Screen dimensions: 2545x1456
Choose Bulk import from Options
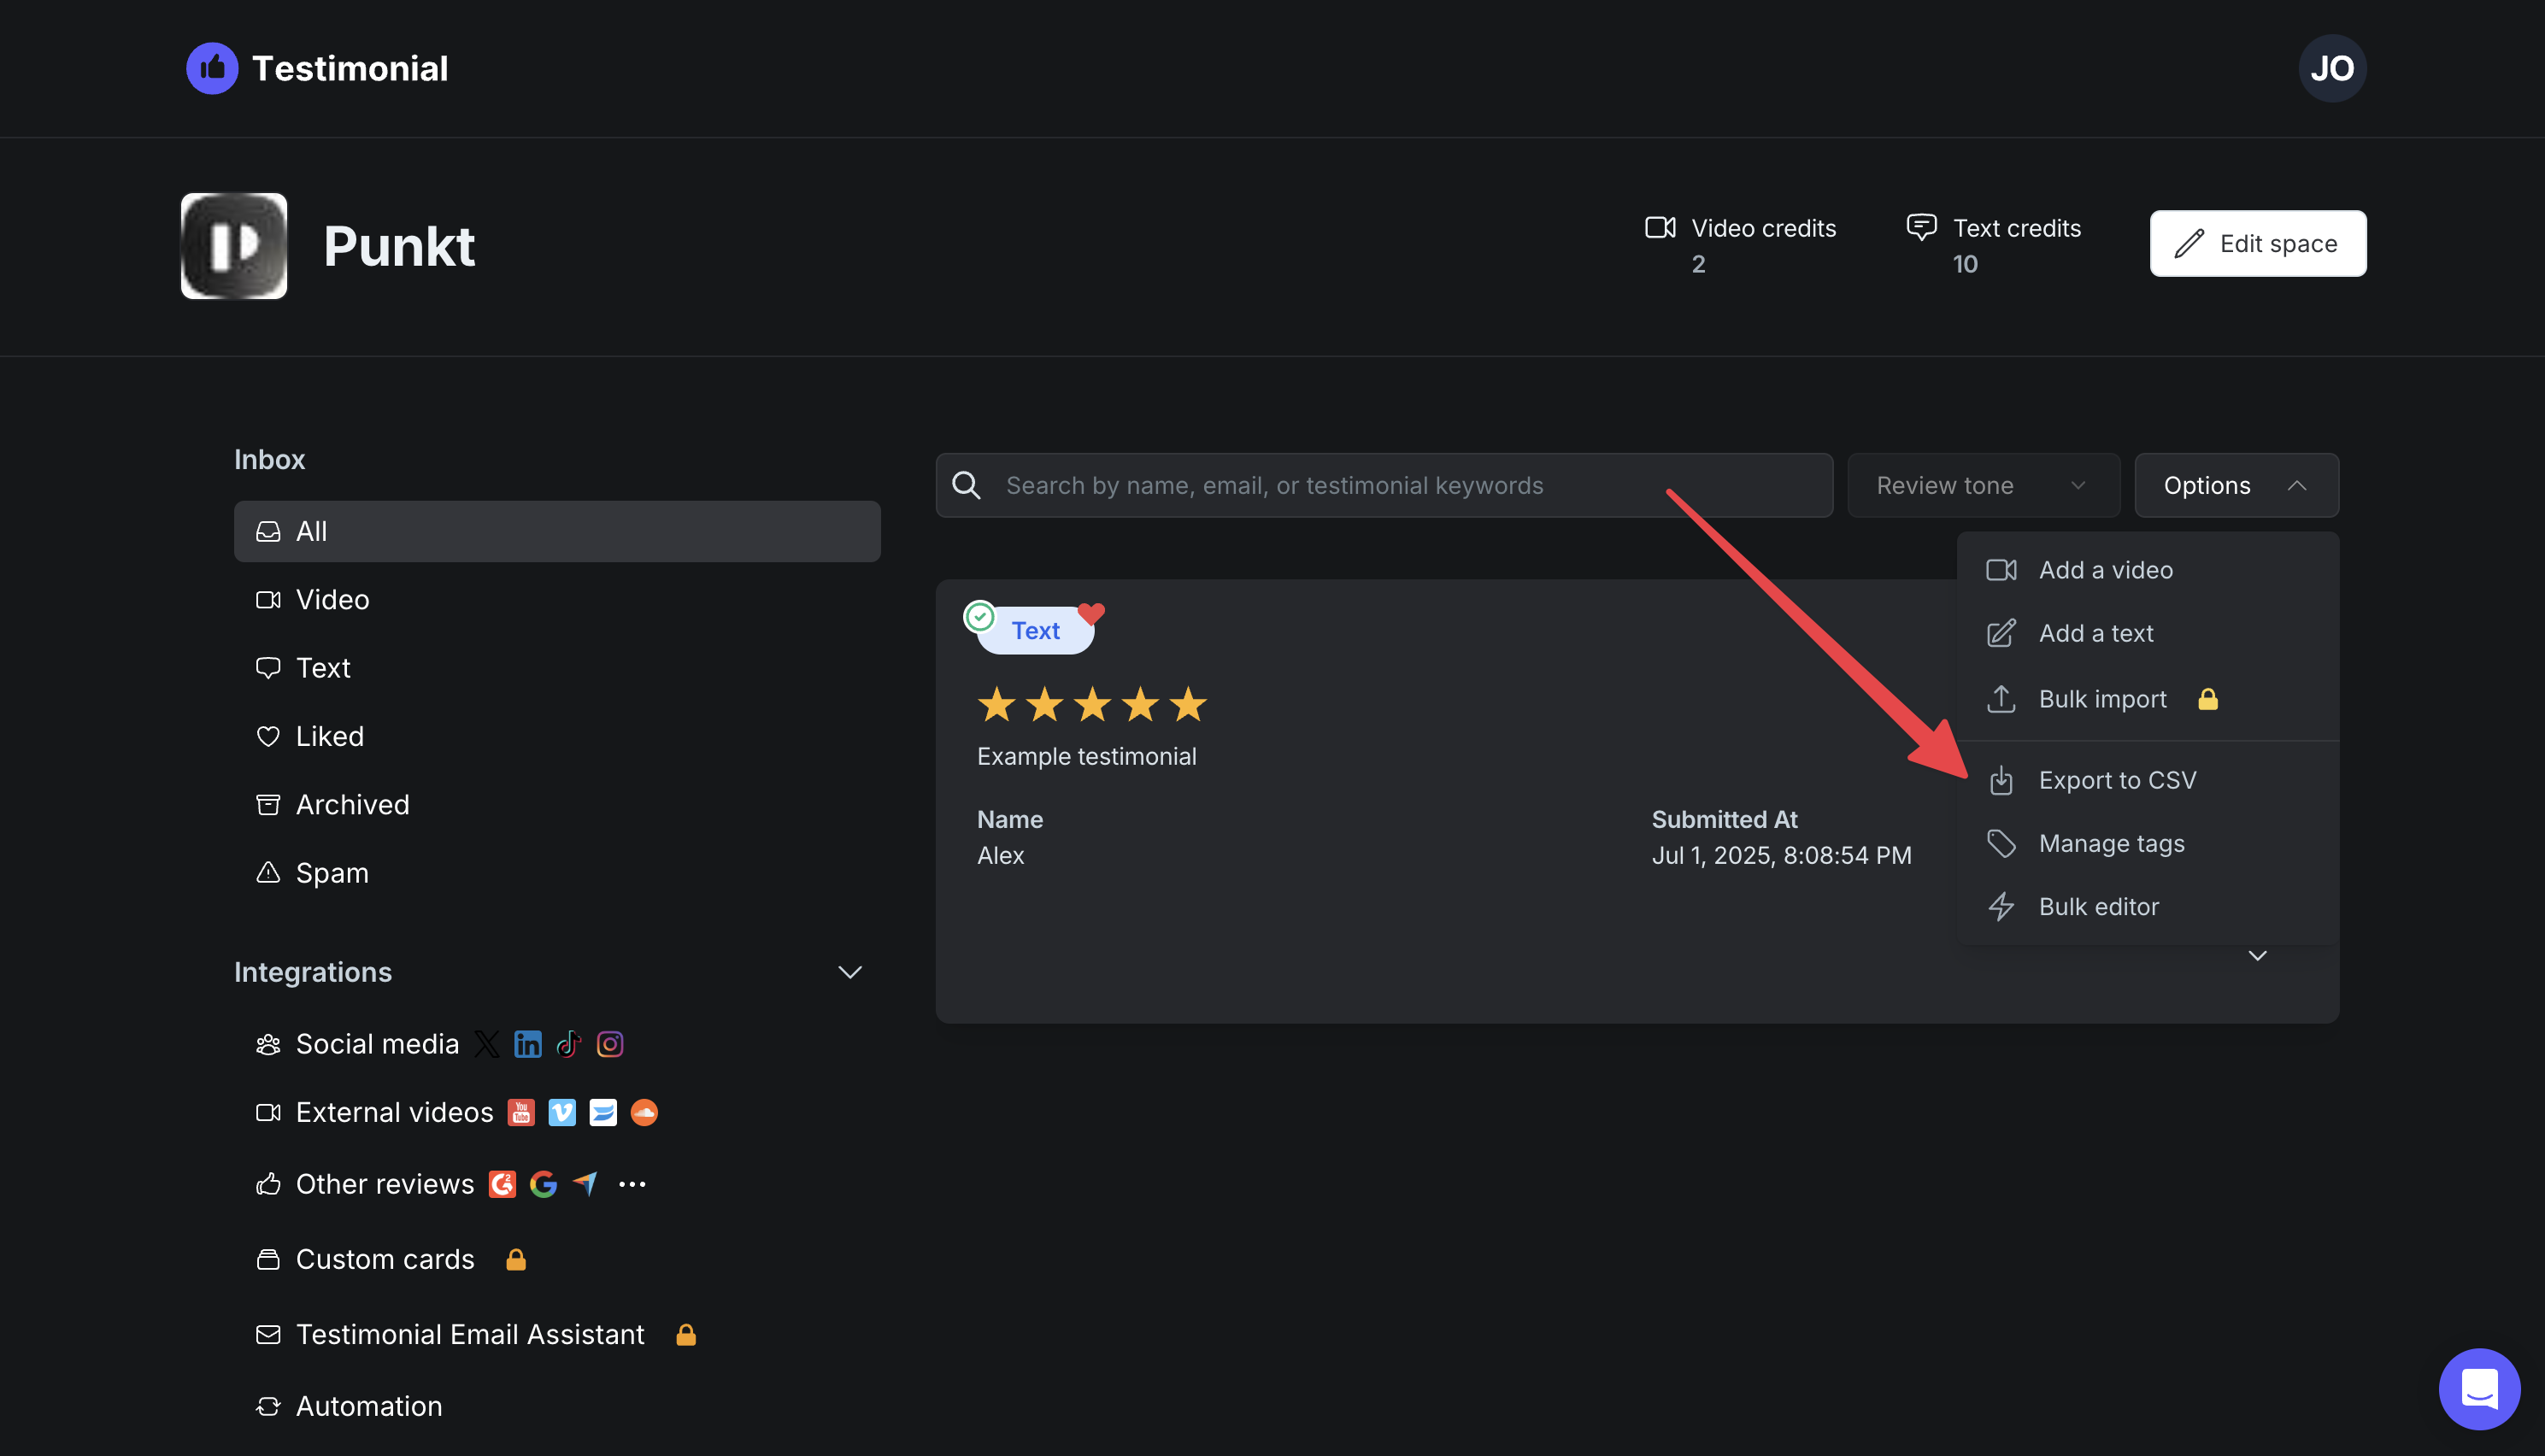click(2147, 699)
